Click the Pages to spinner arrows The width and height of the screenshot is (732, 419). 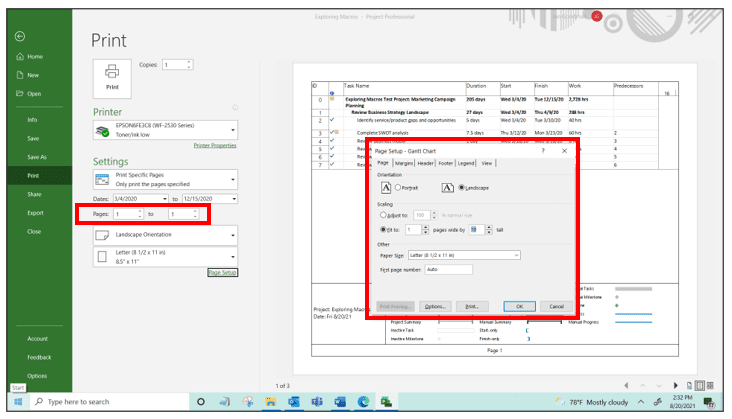[x=195, y=214]
